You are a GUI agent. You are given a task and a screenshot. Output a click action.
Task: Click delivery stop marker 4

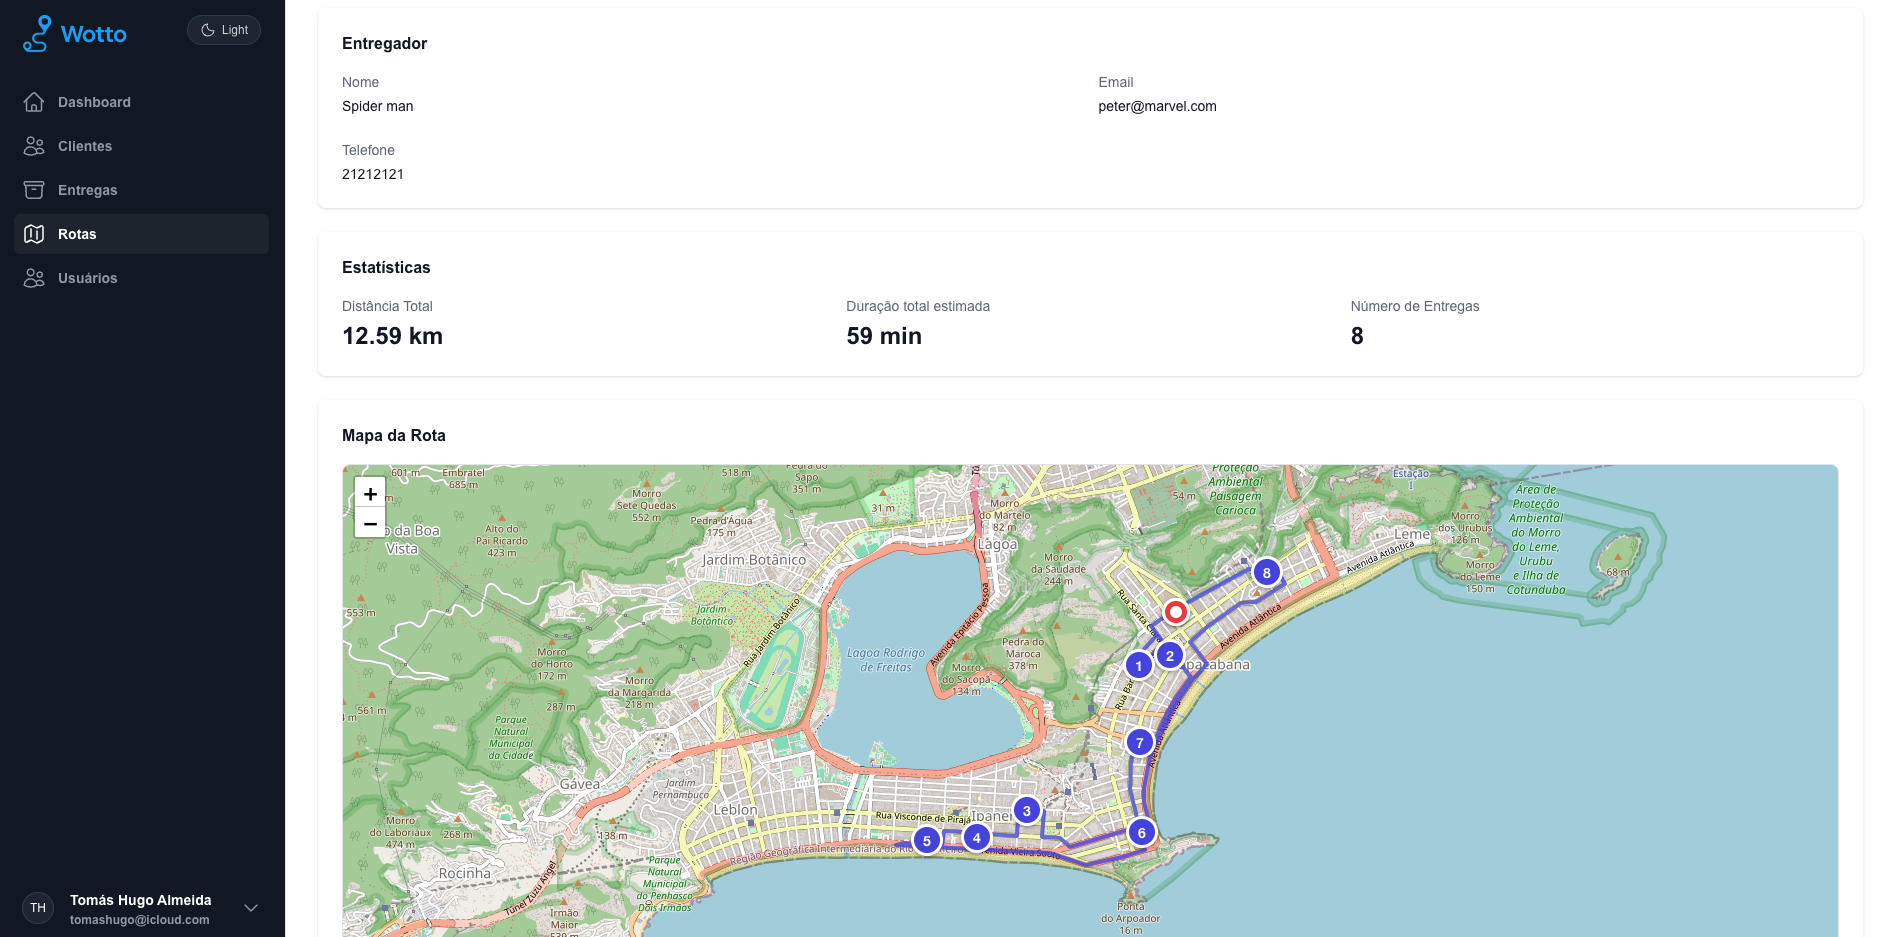tap(976, 838)
